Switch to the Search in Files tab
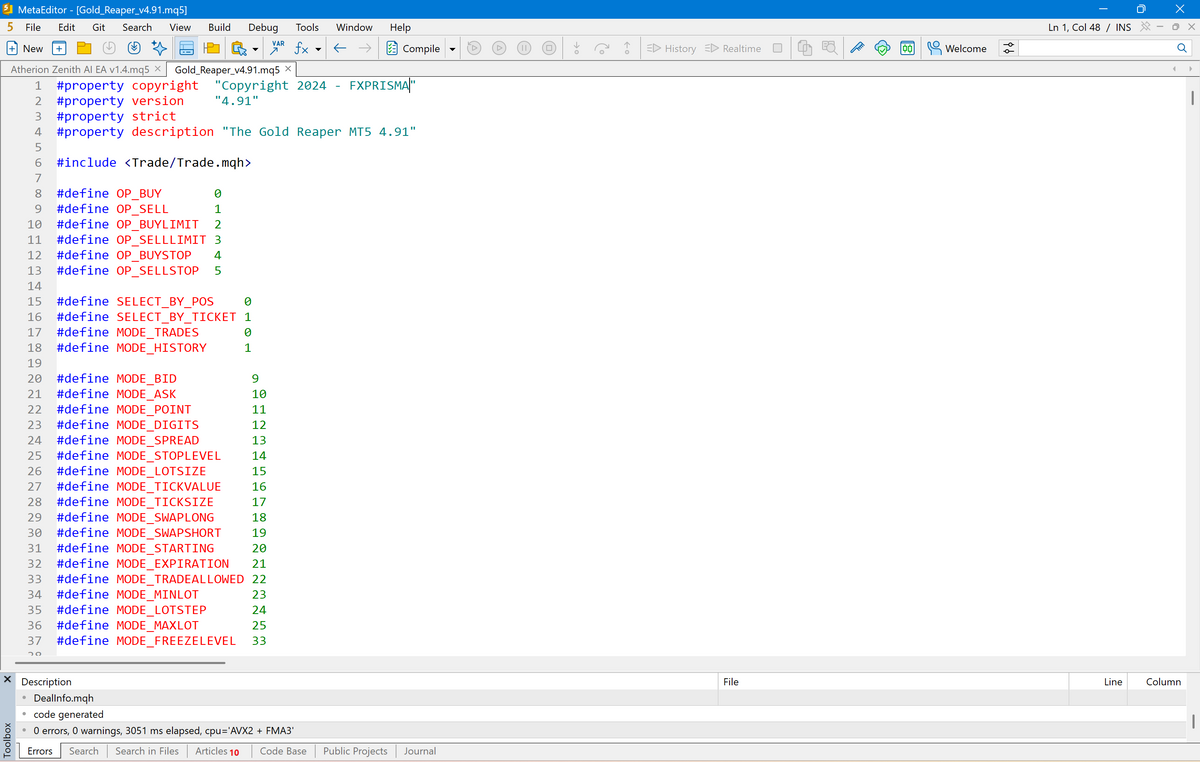This screenshot has height=762, width=1200. click(147, 751)
